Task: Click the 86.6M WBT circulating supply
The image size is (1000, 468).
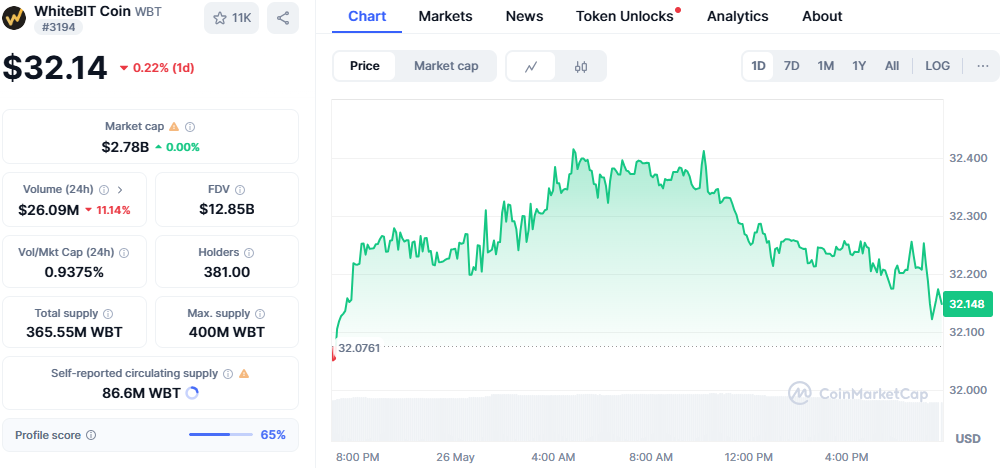Action: [142, 393]
